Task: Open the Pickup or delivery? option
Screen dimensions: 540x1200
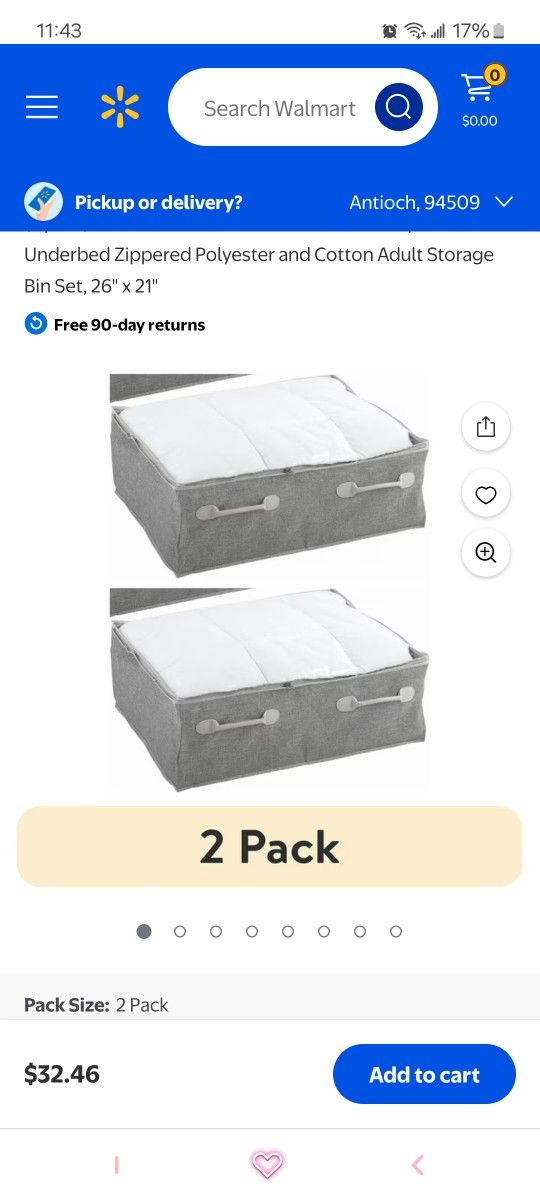Action: pos(159,202)
